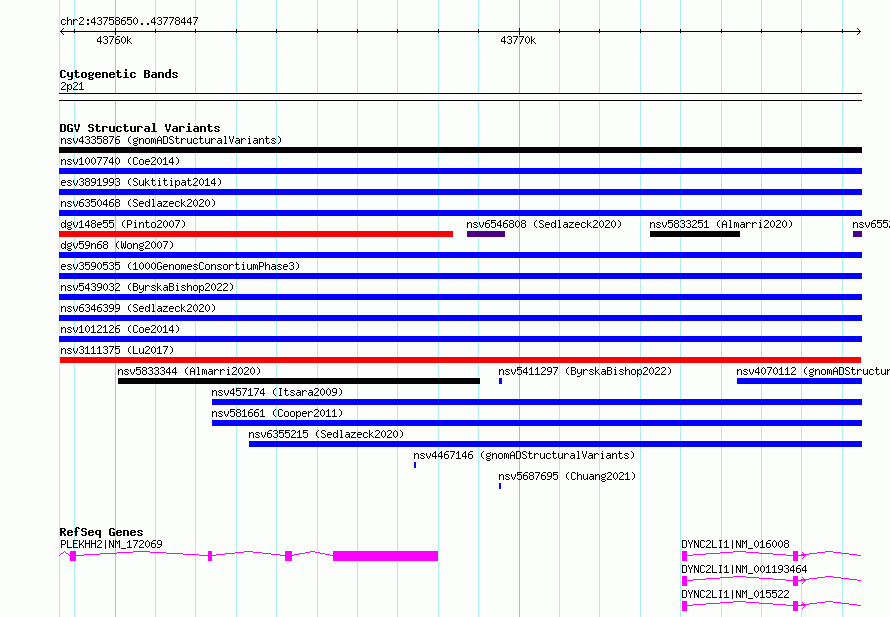Click black nsv5833251 Almarri2020 bar
Image resolution: width=890 pixels, height=617 pixels.
695,234
